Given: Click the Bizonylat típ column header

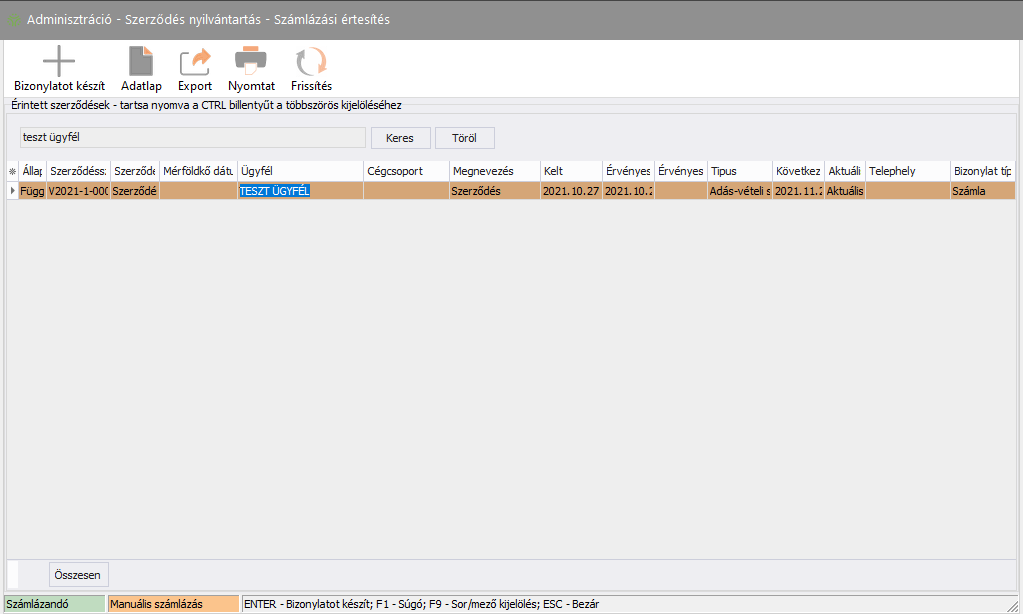Looking at the screenshot, I should (982, 171).
